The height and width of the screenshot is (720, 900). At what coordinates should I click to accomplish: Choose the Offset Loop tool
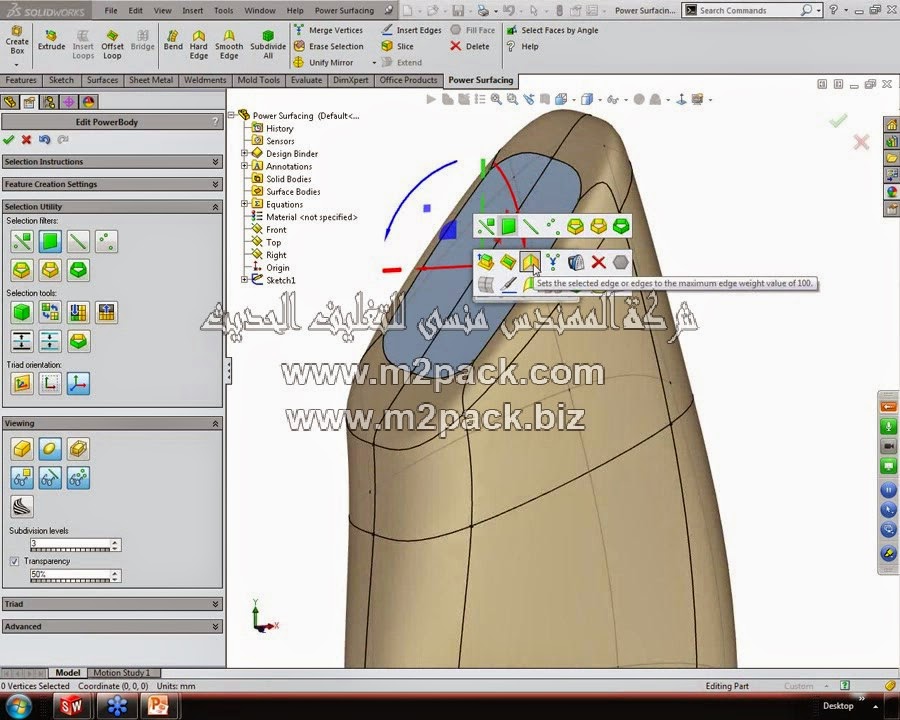pyautogui.click(x=112, y=45)
